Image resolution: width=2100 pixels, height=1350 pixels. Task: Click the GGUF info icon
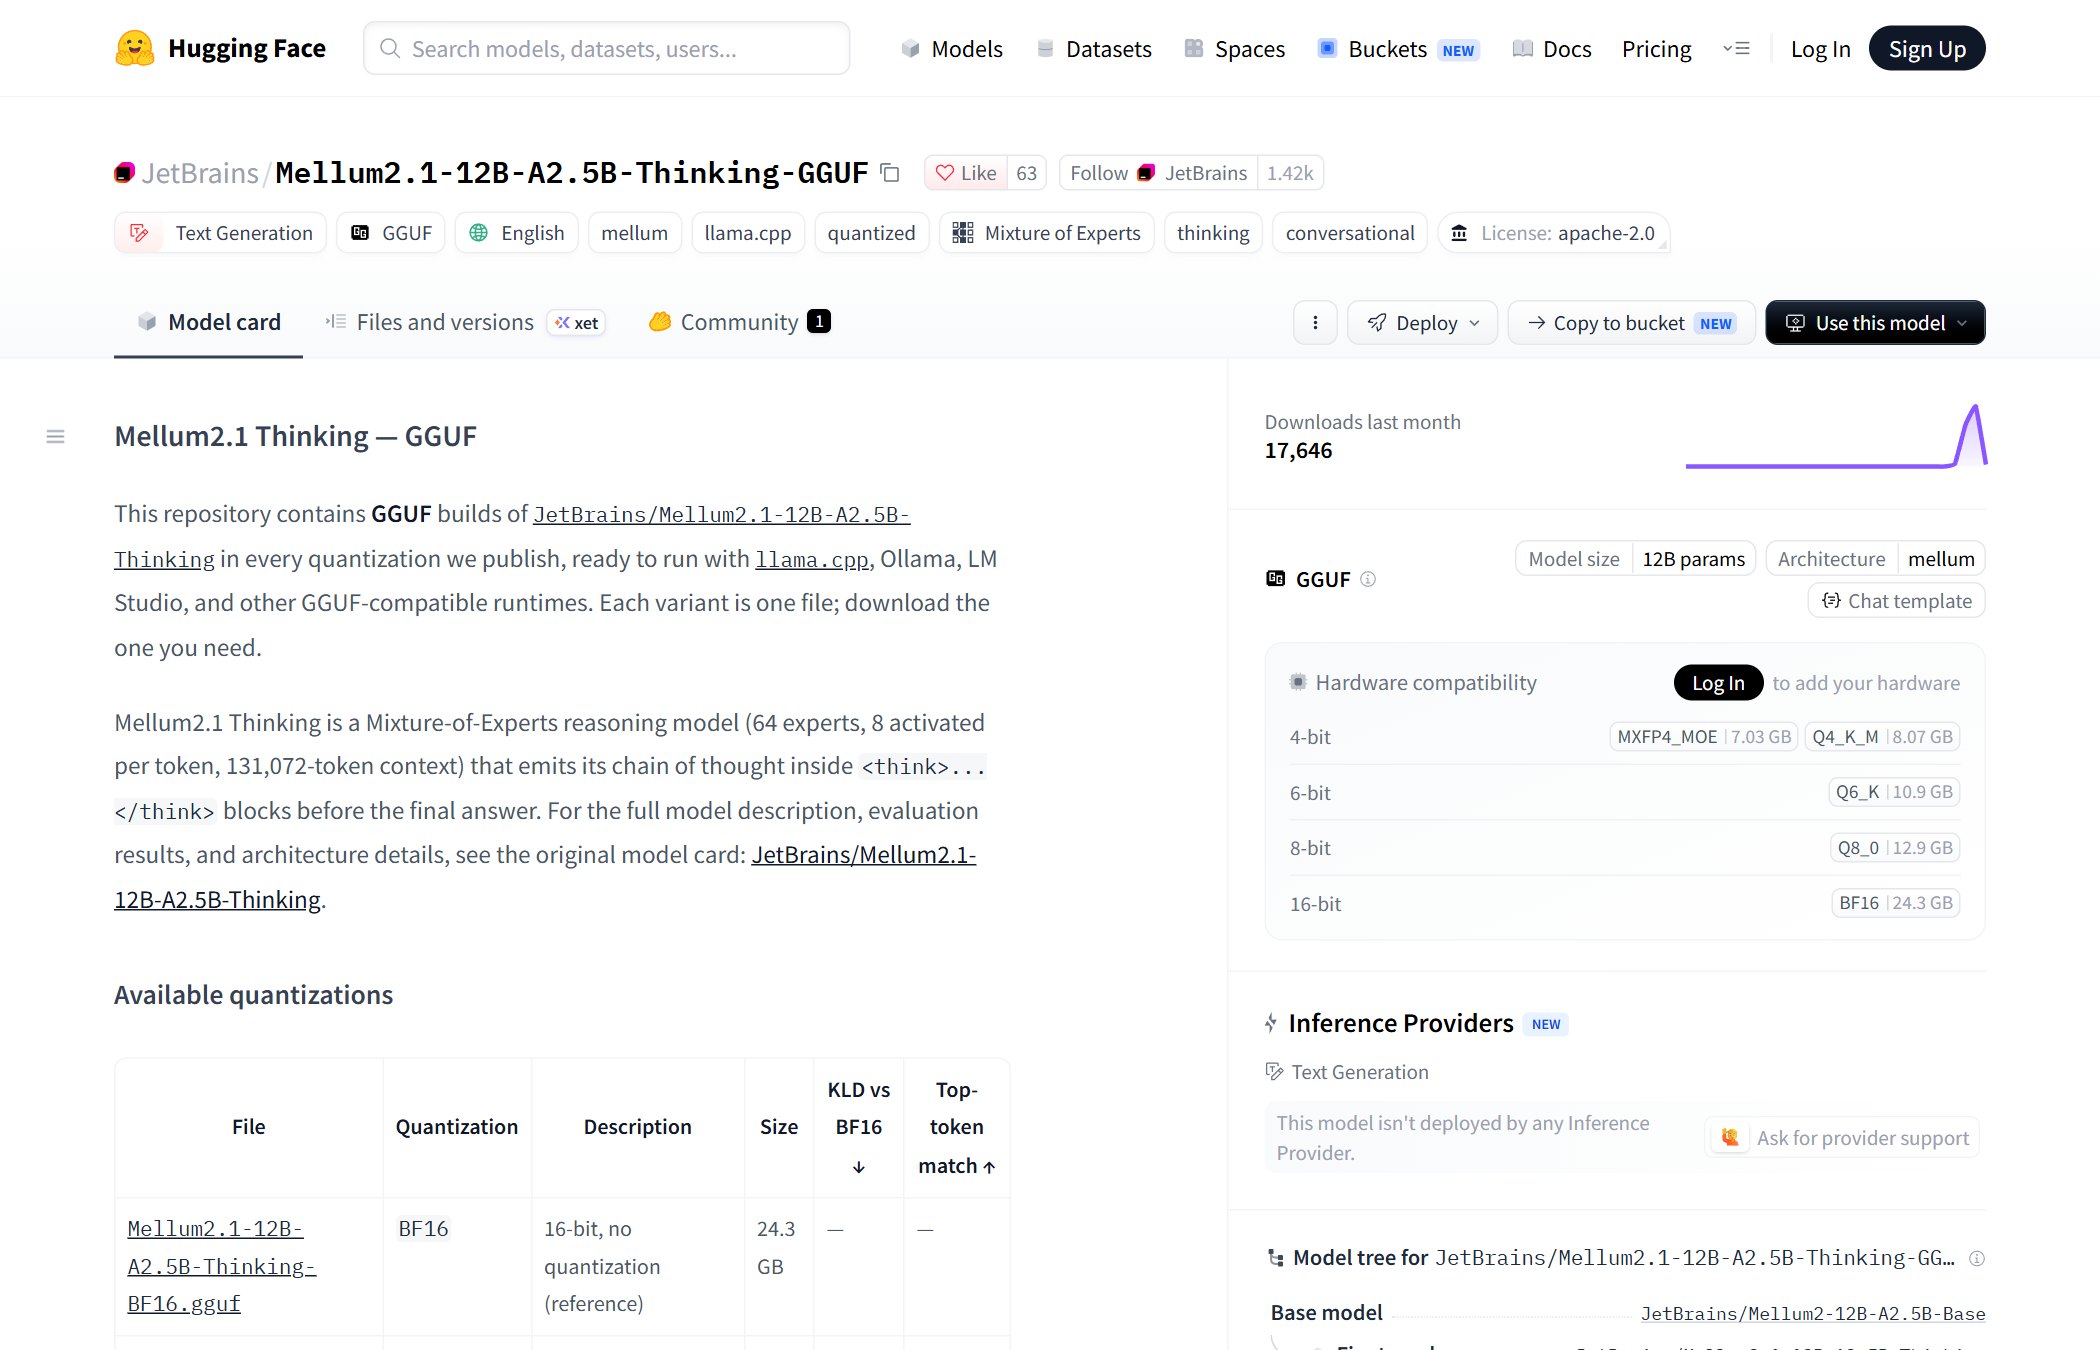click(x=1368, y=579)
